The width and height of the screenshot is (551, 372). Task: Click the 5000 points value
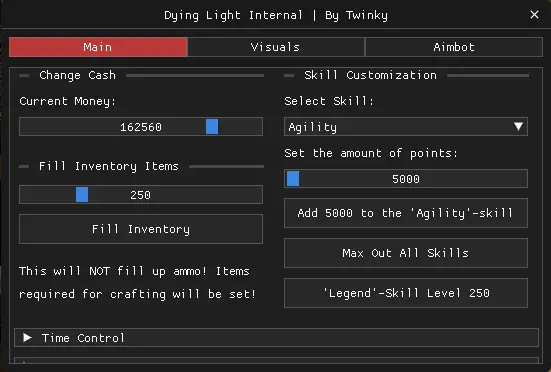(406, 179)
